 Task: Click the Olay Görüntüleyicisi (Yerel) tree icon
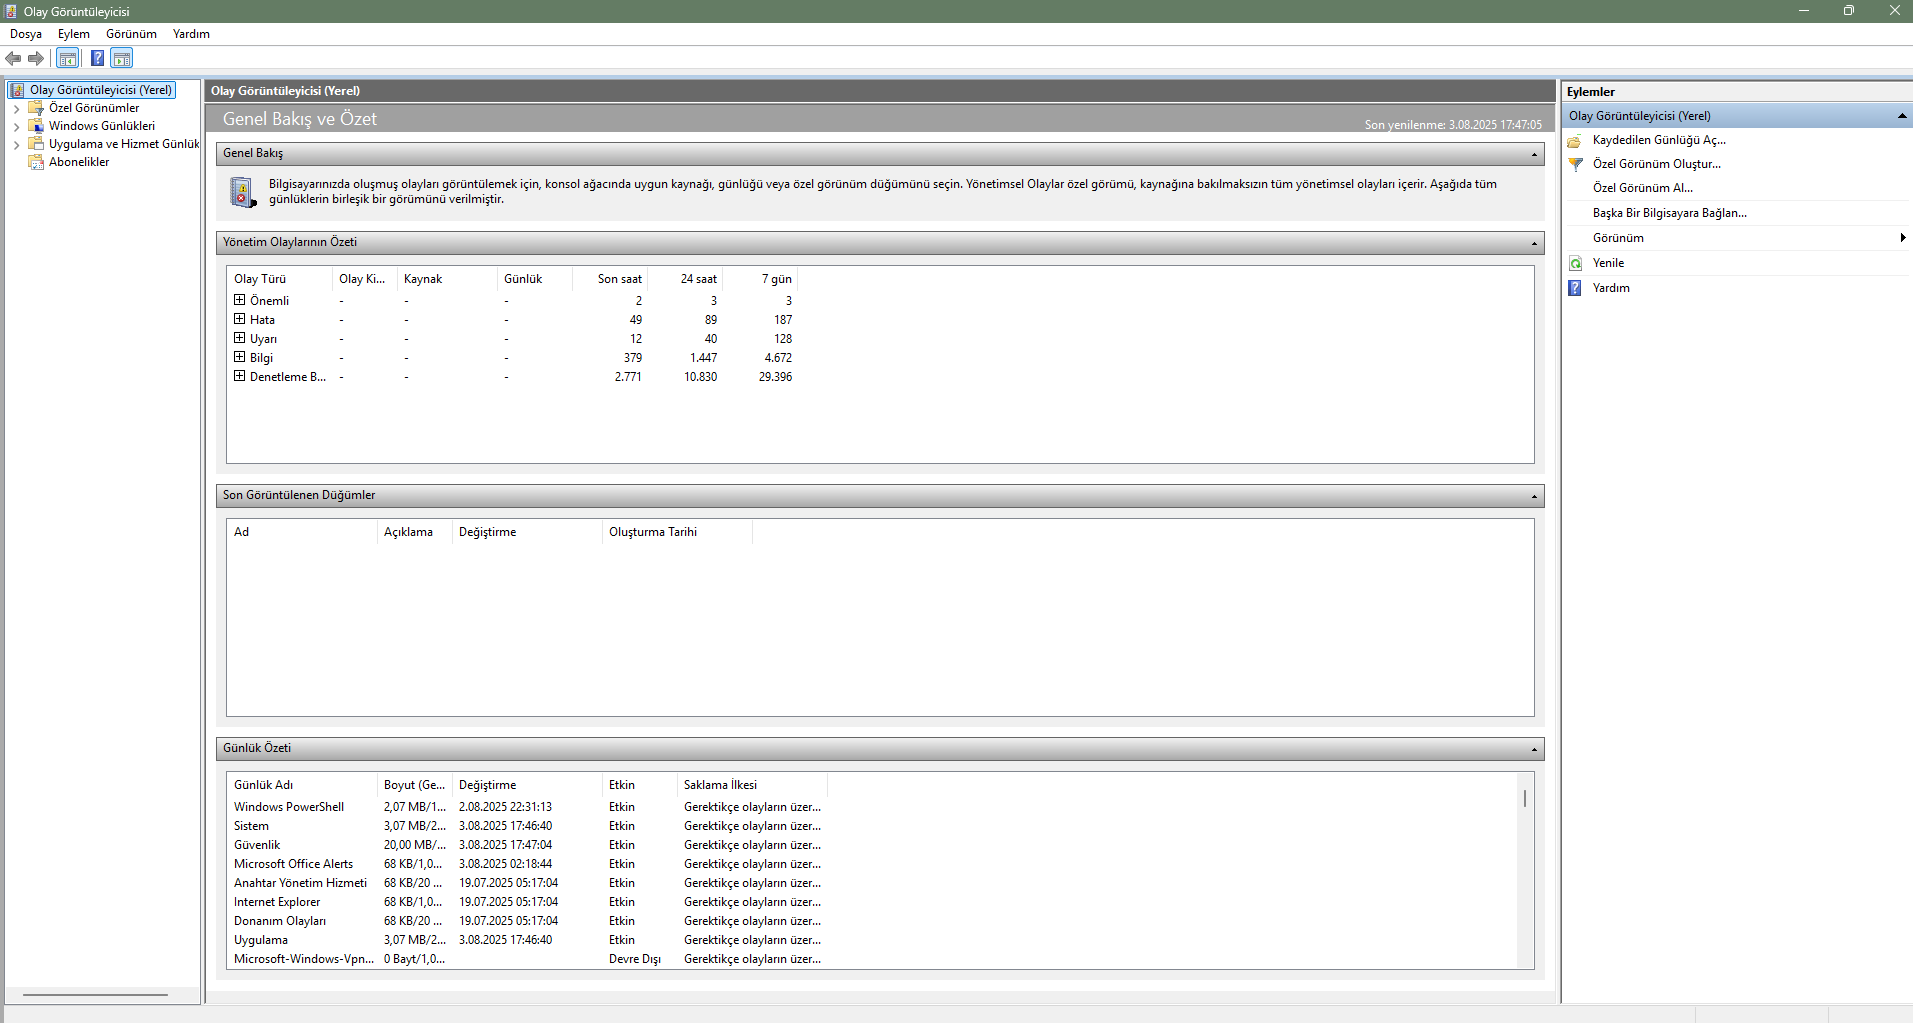coord(17,90)
